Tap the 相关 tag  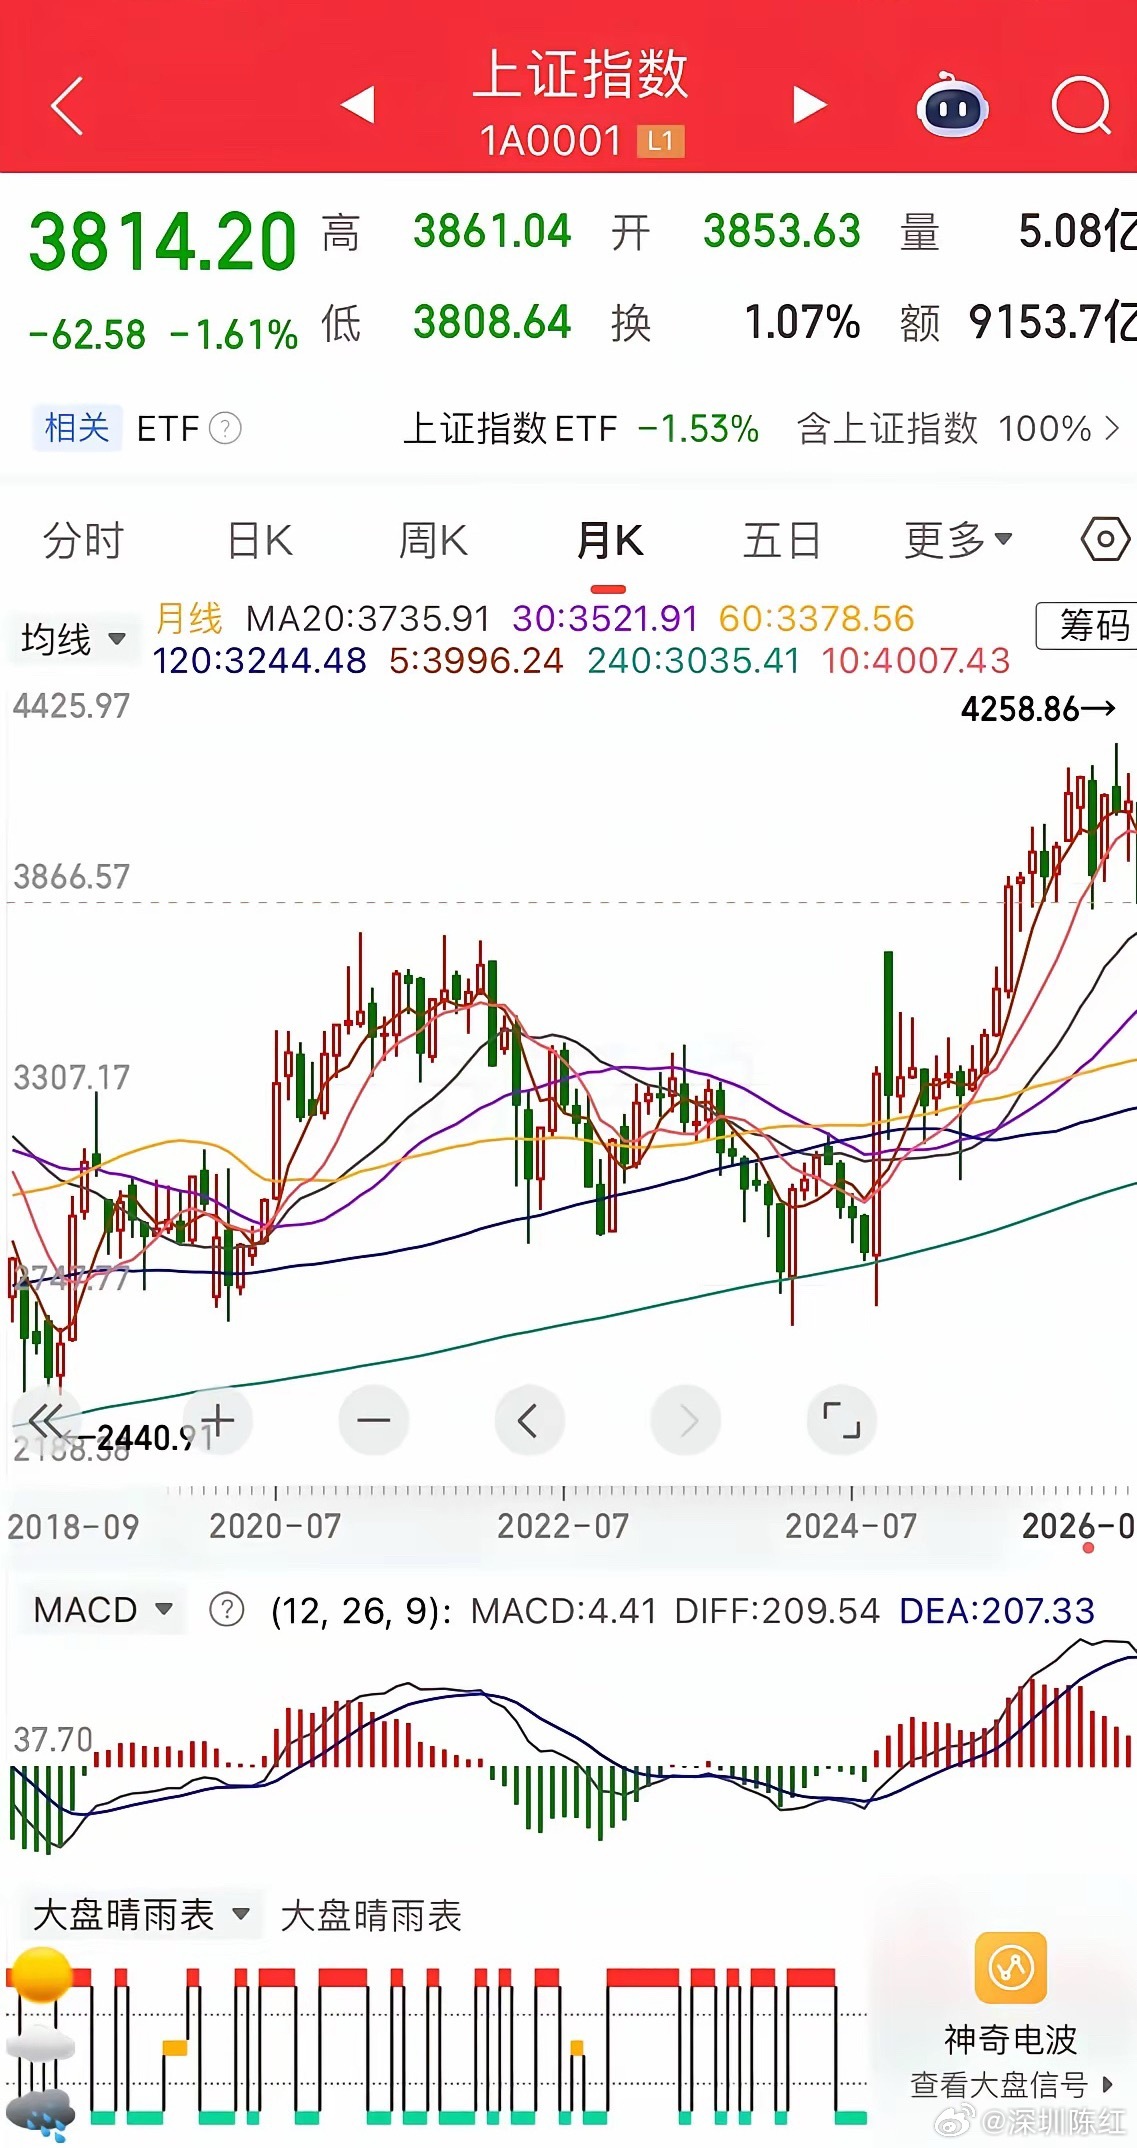coord(77,428)
